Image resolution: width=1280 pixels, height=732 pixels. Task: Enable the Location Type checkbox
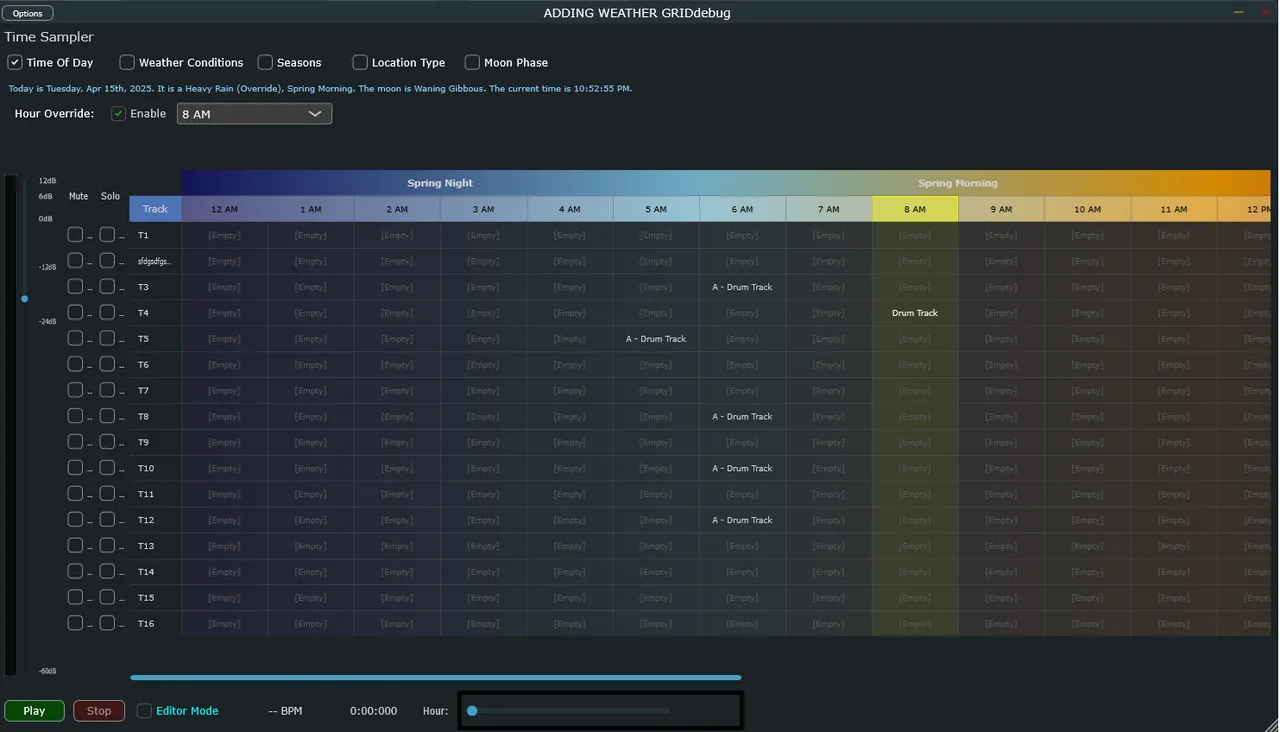pyautogui.click(x=360, y=62)
